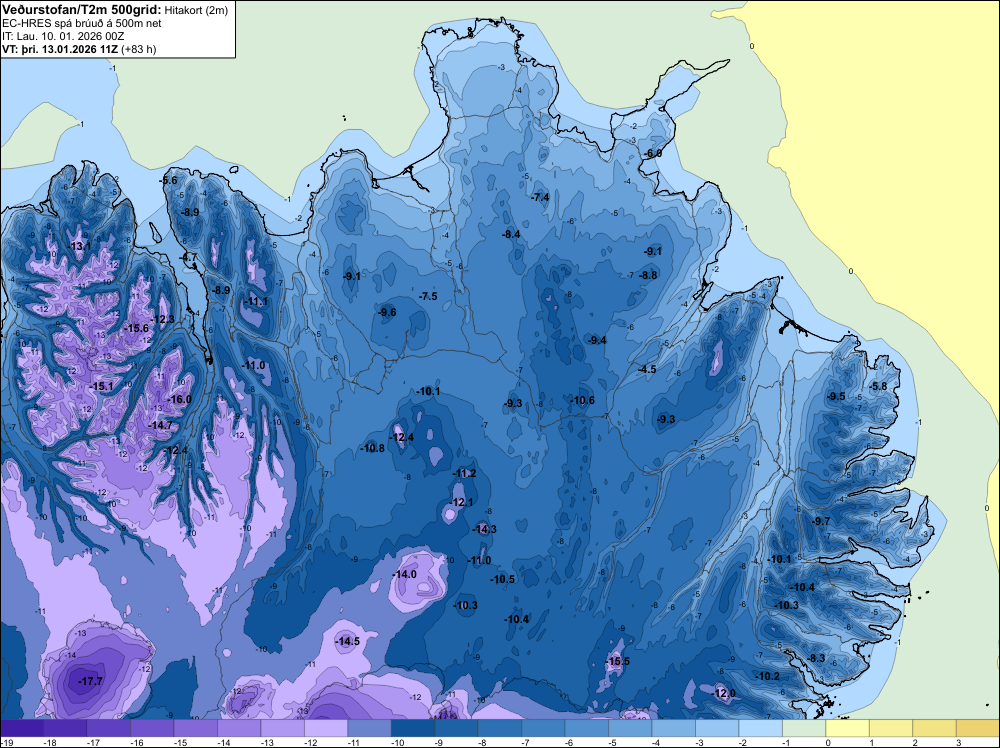The width and height of the screenshot is (1000, 748).
Task: Click the title 'Veðurstofan/T2m 500grid: Hitakort (2m)'
Action: 113,10
